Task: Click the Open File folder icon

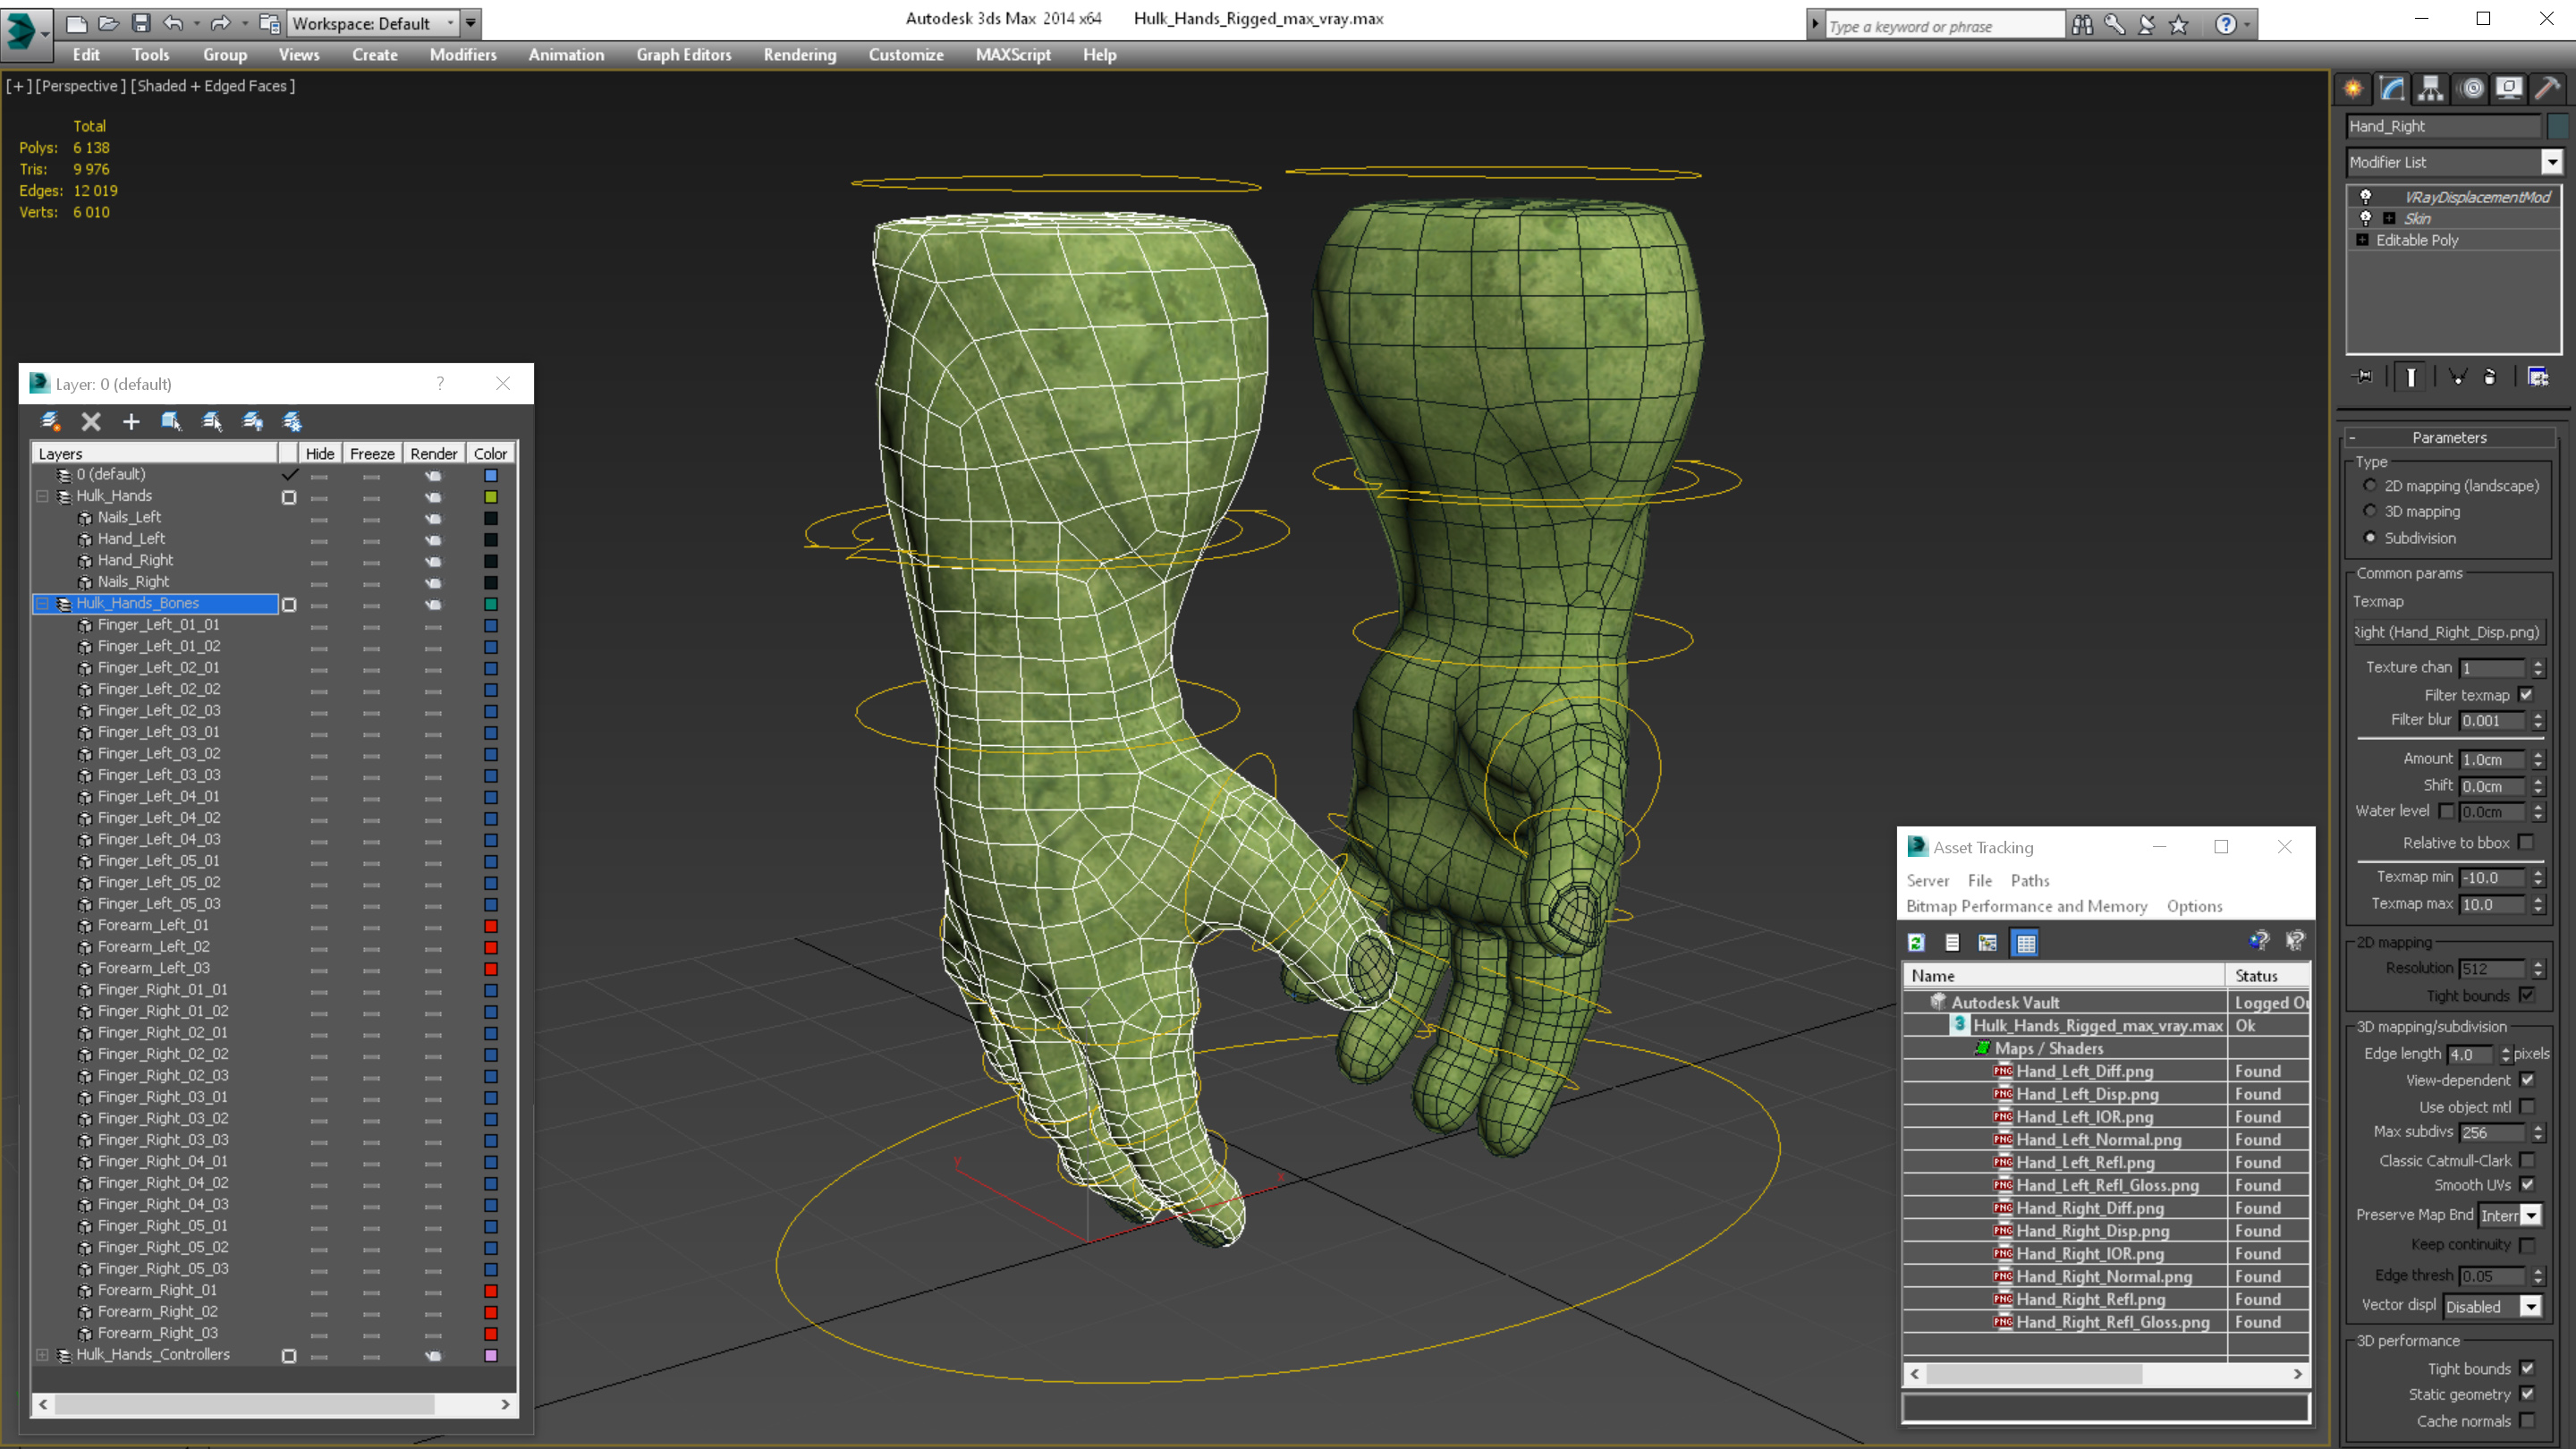Action: (x=108, y=23)
